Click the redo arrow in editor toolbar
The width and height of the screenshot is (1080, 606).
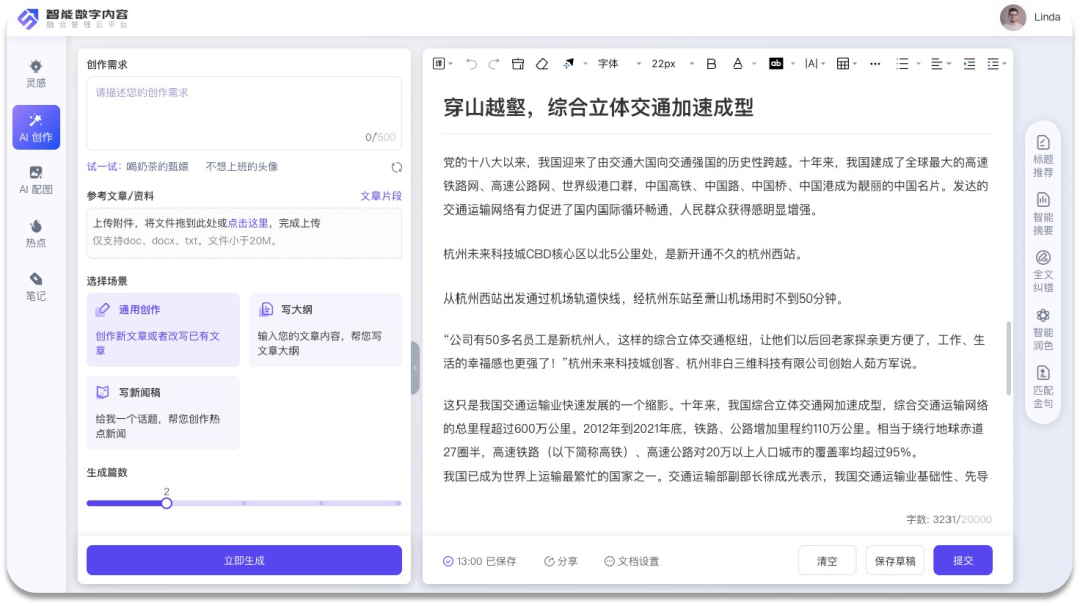(494, 64)
